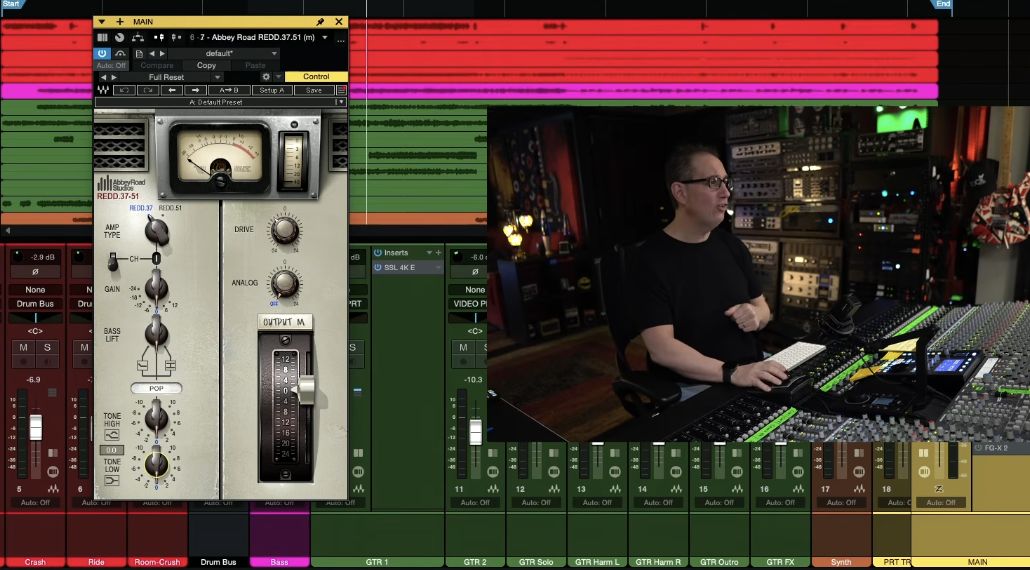
Task: Open the A: Default Preset menu arrow
Action: (340, 102)
